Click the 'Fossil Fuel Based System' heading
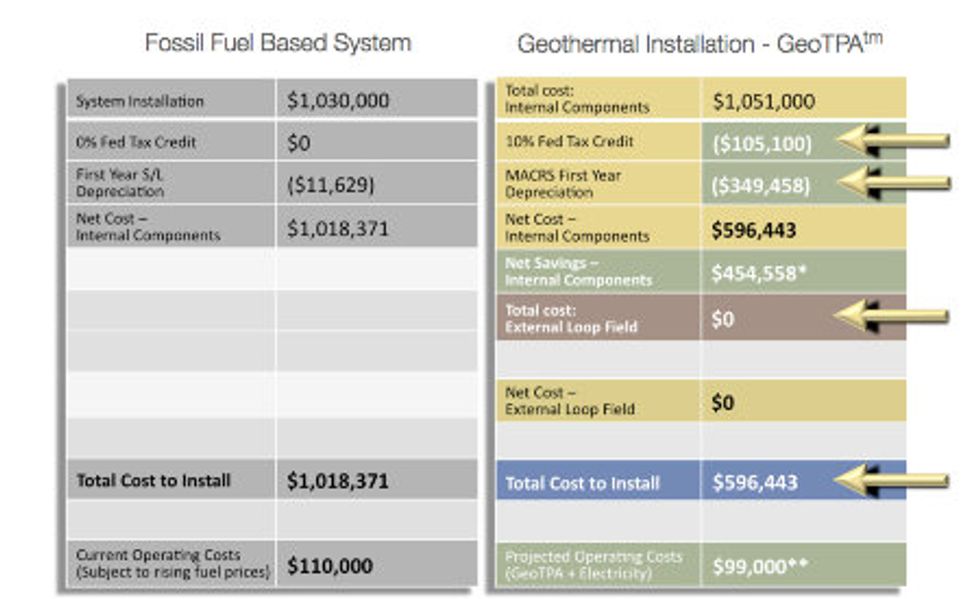 [278, 43]
